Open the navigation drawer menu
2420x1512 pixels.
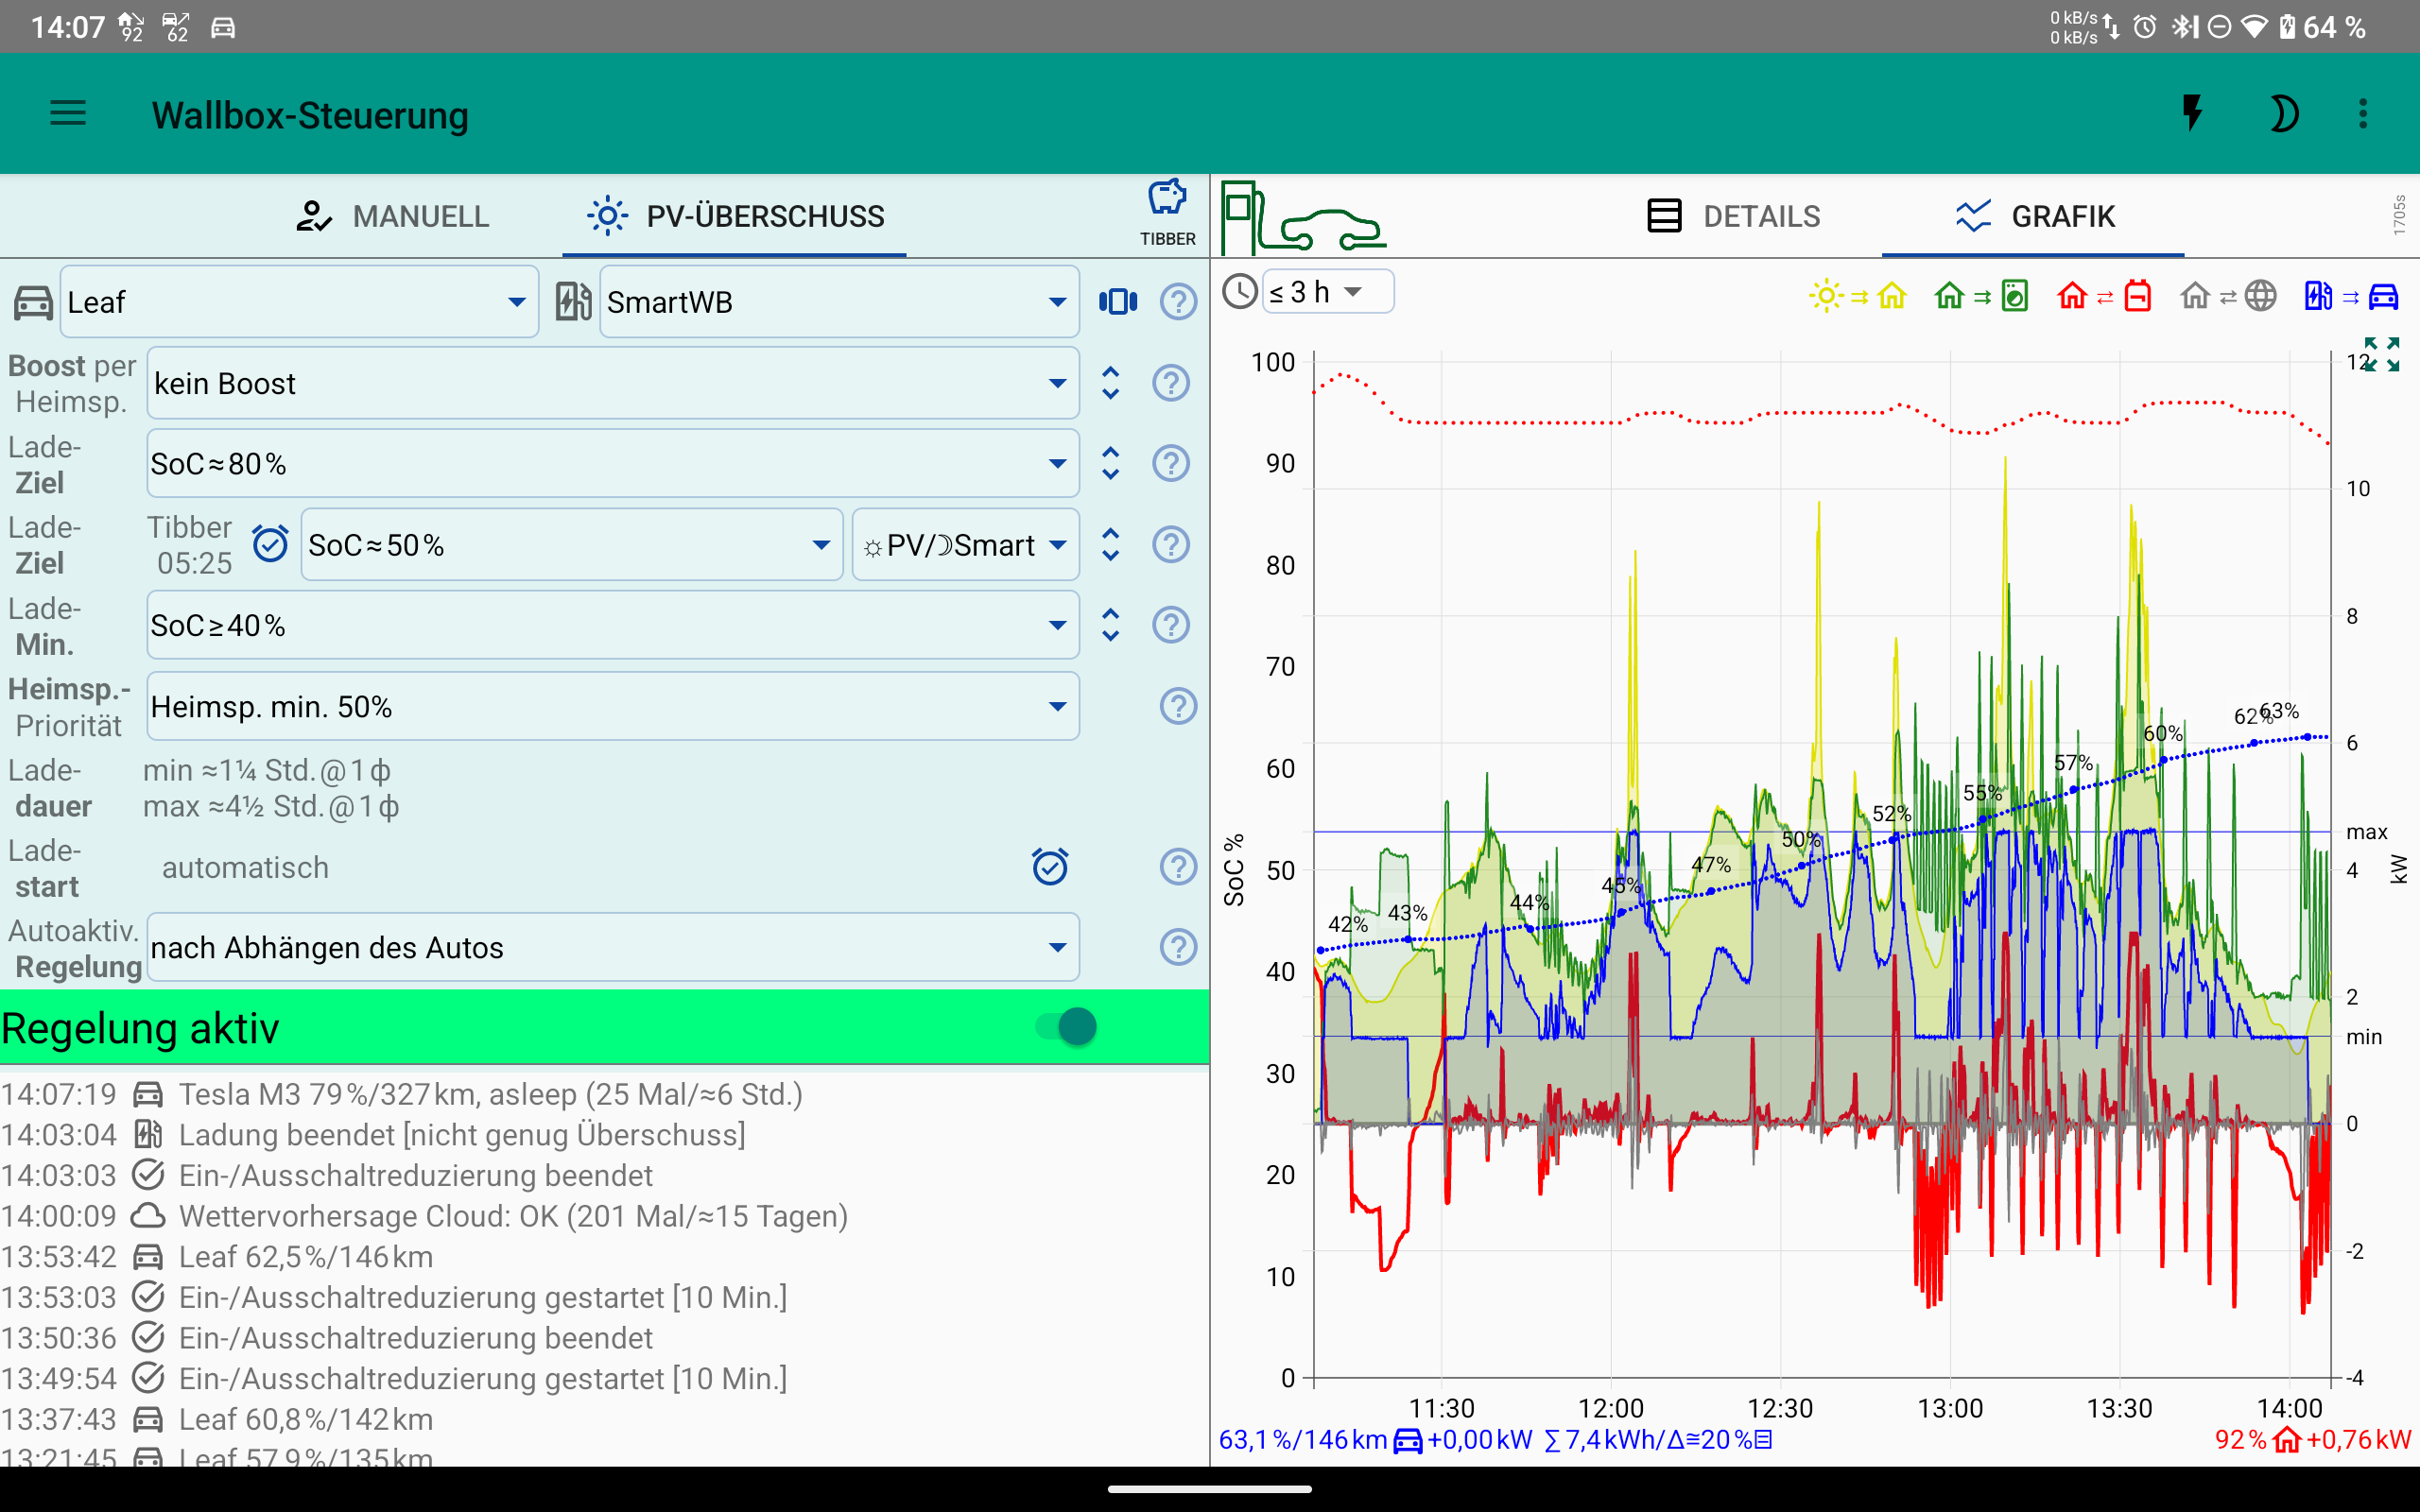68,113
